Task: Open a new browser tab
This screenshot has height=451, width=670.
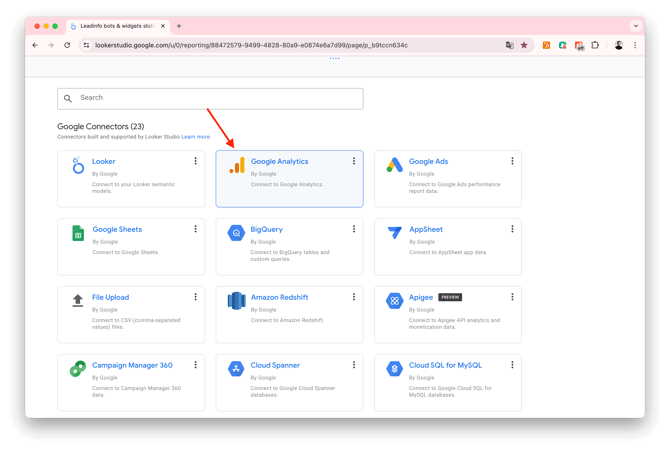Action: tap(179, 26)
